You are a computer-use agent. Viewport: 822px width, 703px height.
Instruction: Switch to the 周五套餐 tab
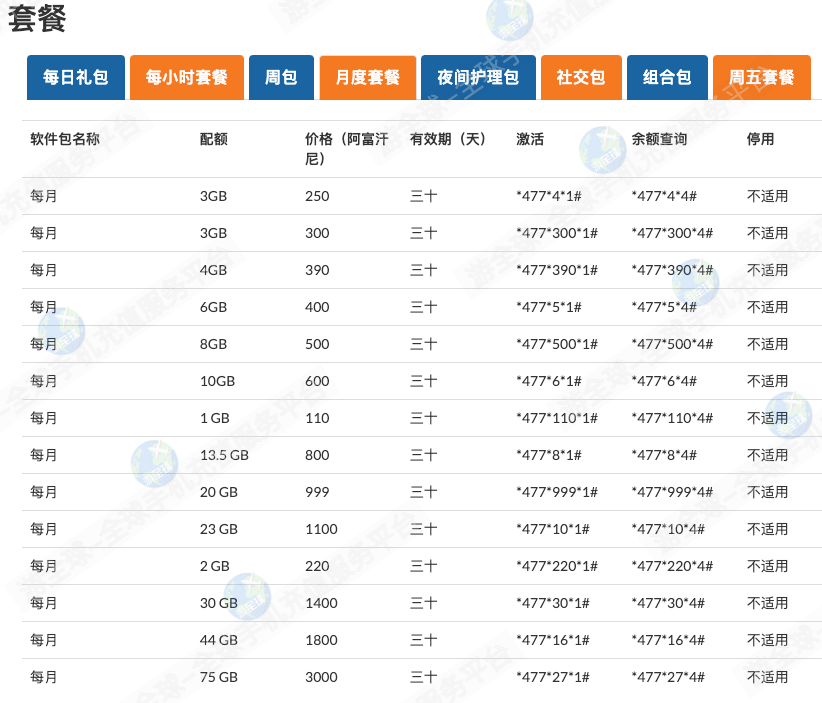761,77
